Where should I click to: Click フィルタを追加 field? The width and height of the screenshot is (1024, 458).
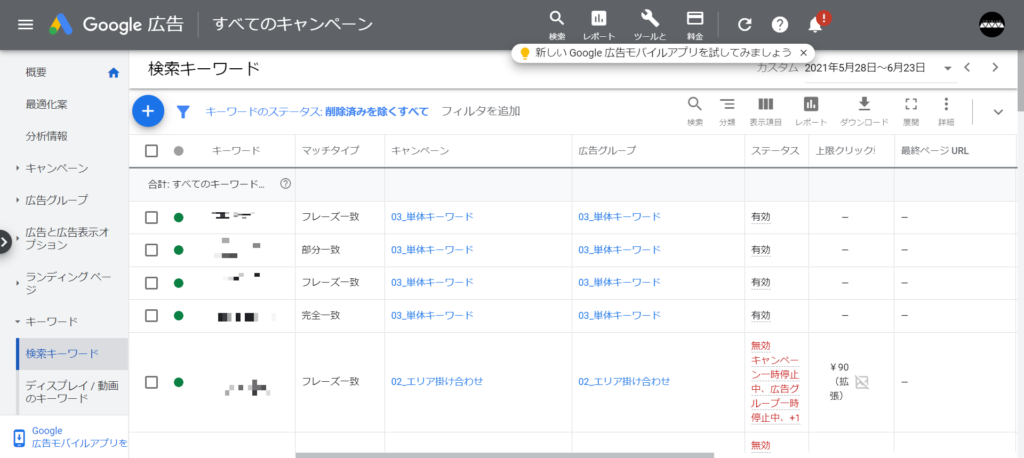pos(481,111)
